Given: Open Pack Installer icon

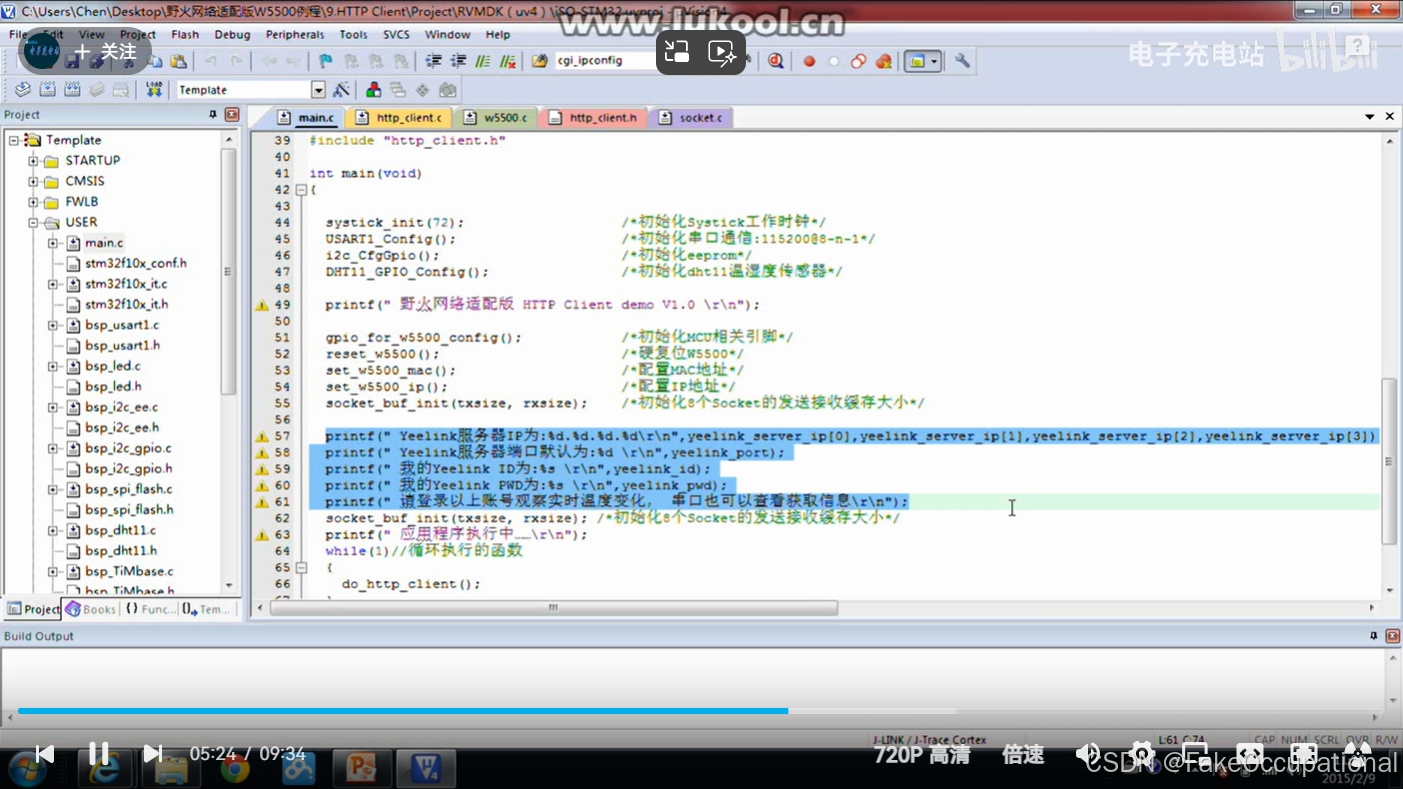Looking at the screenshot, I should [x=447, y=90].
